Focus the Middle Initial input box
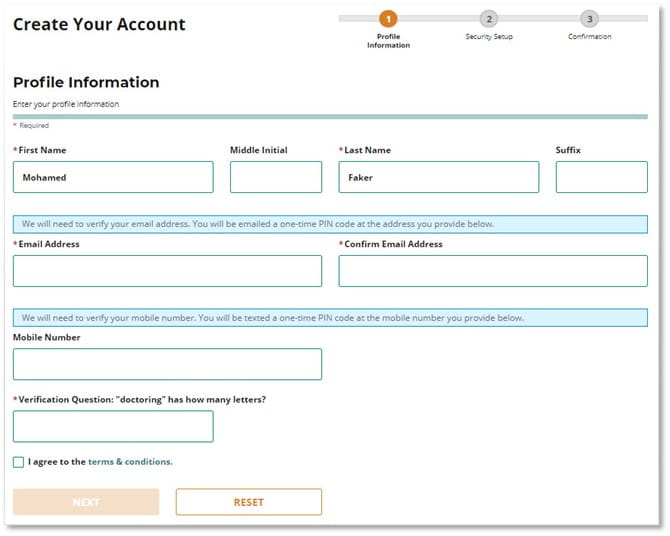 tap(276, 177)
